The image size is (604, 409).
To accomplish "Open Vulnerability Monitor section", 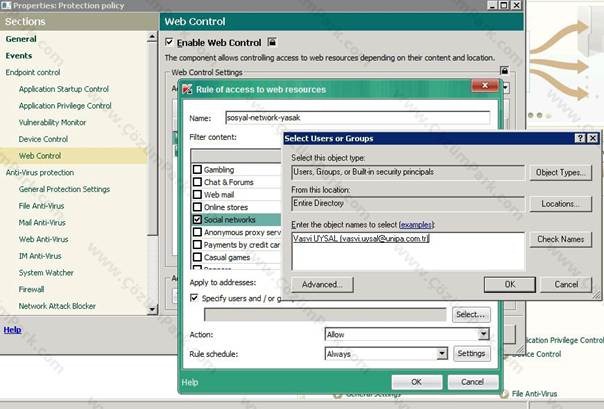I will tap(52, 122).
